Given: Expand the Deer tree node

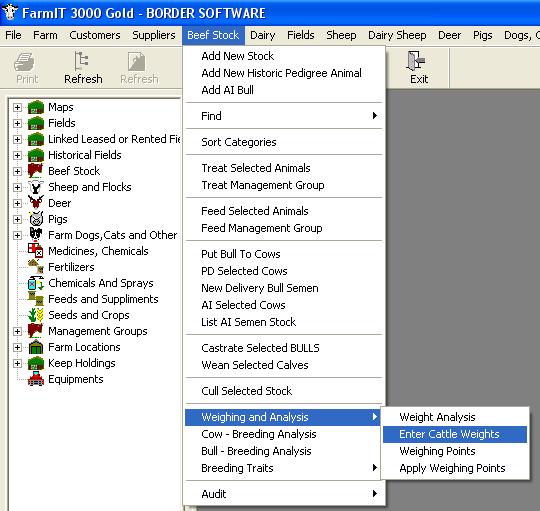Looking at the screenshot, I should coord(17,203).
